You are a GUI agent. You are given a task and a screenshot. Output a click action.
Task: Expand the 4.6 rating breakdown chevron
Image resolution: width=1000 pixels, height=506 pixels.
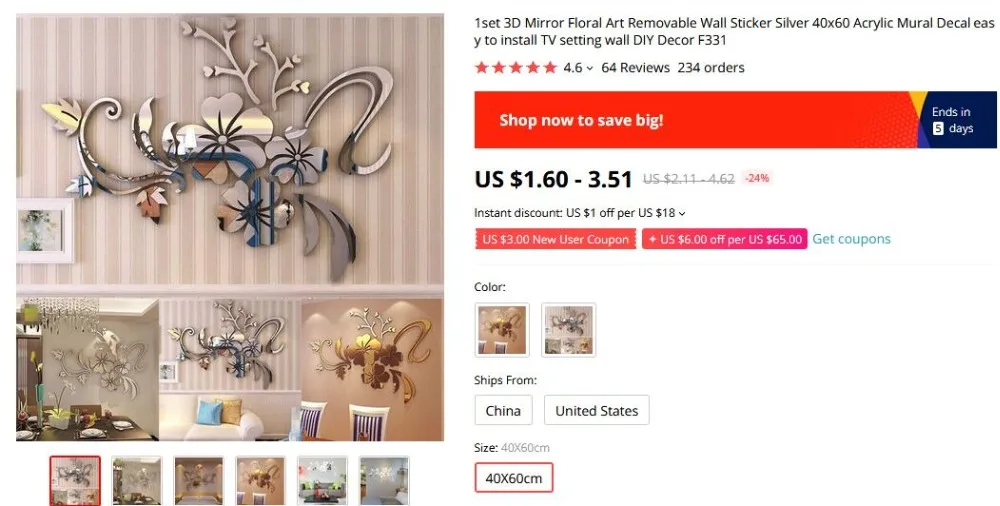[590, 68]
